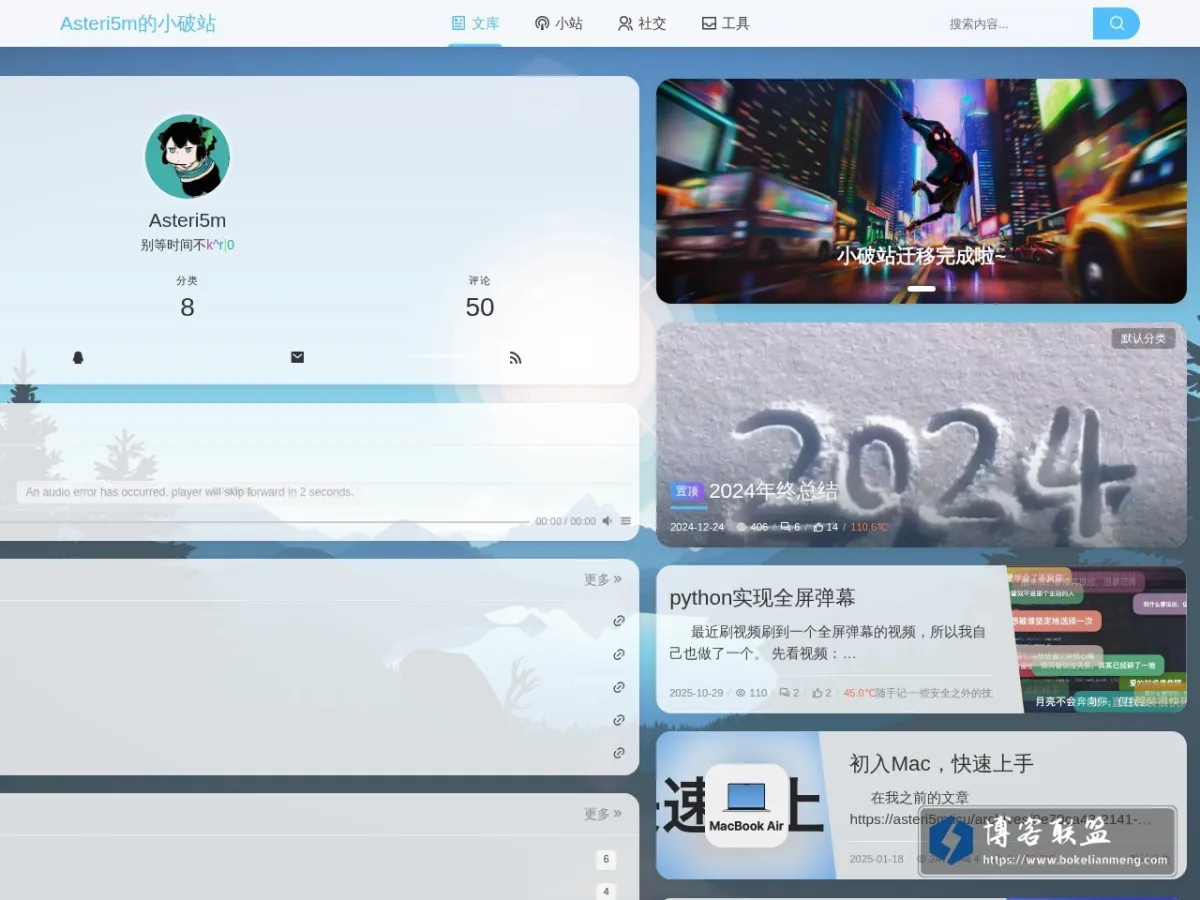Mute the audio player volume icon
Image resolution: width=1200 pixels, height=900 pixels.
click(x=607, y=521)
